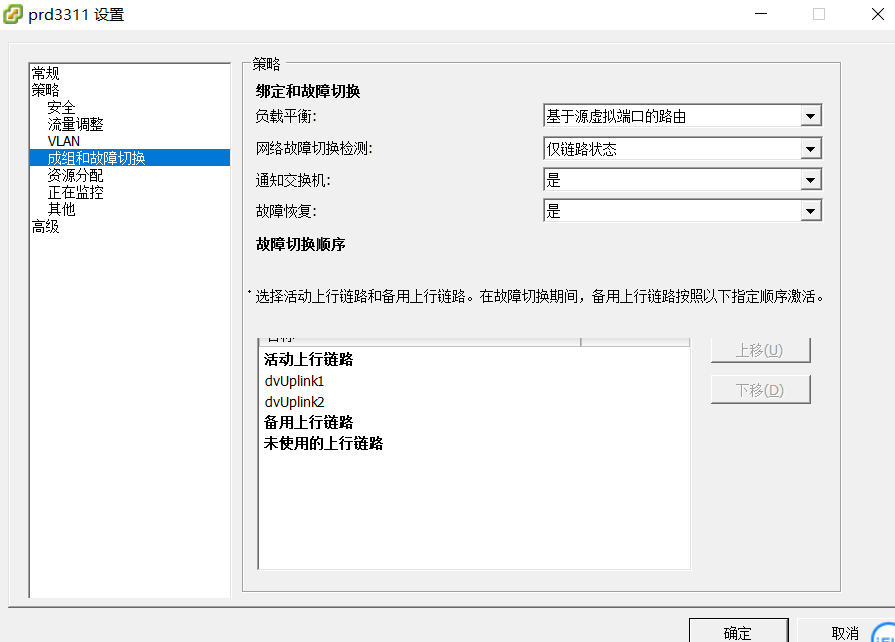
Task: Open the 资源分配 policy page
Action: 75,175
